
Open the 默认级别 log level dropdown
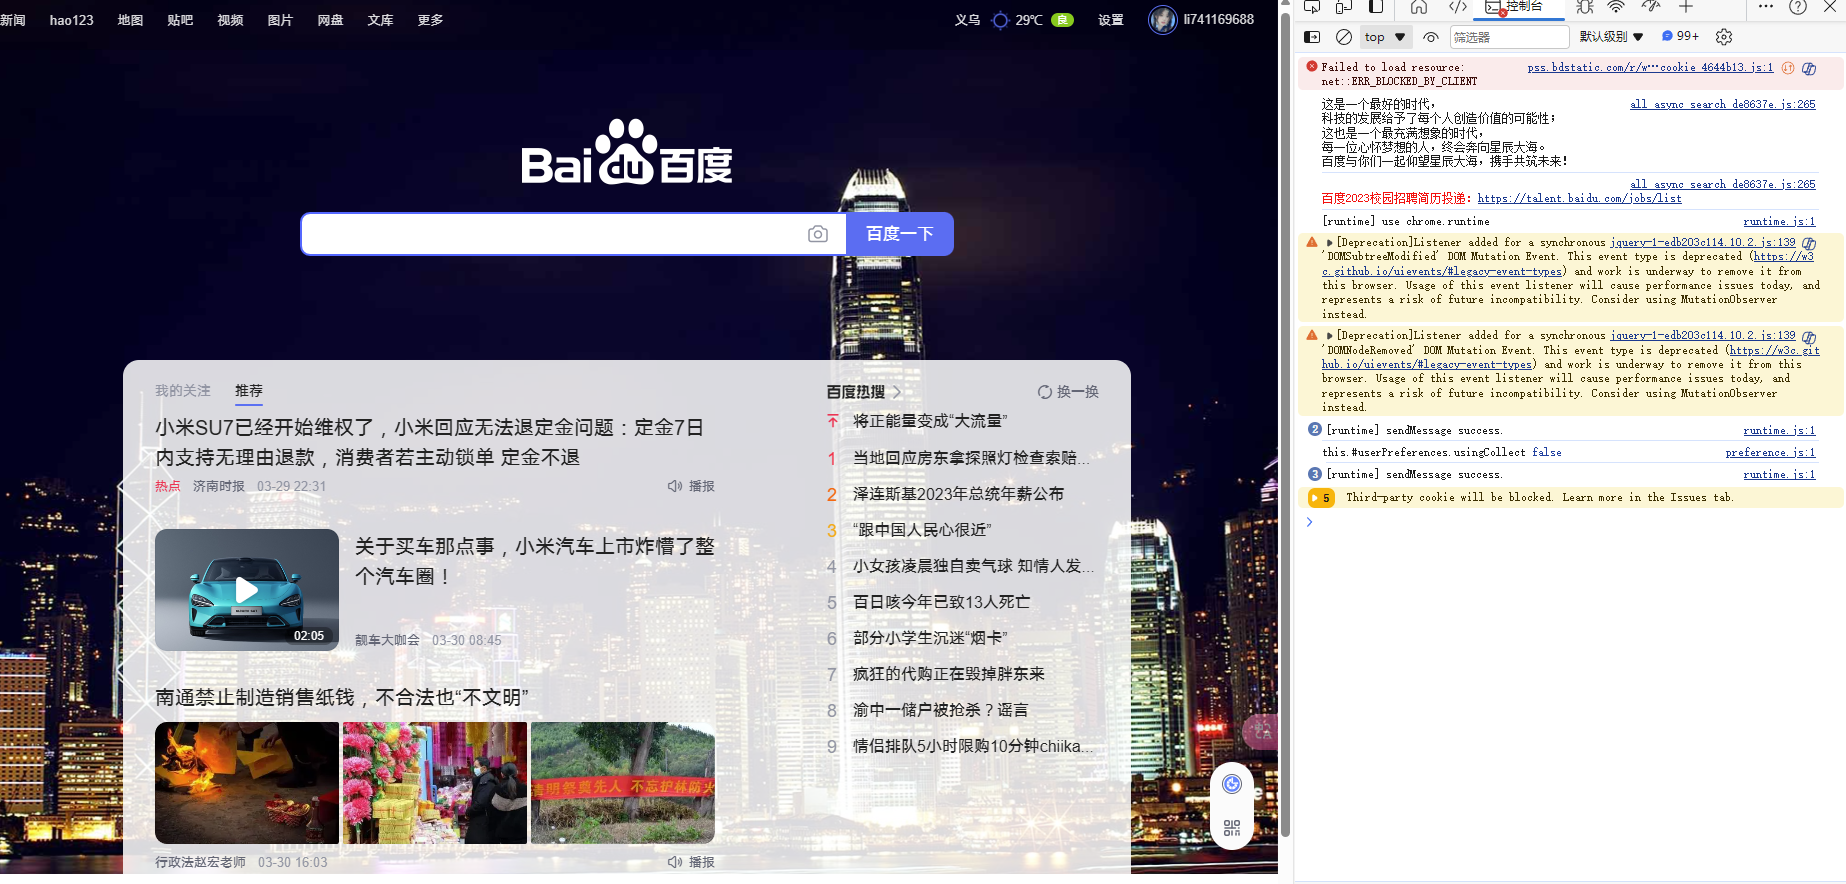point(1611,37)
